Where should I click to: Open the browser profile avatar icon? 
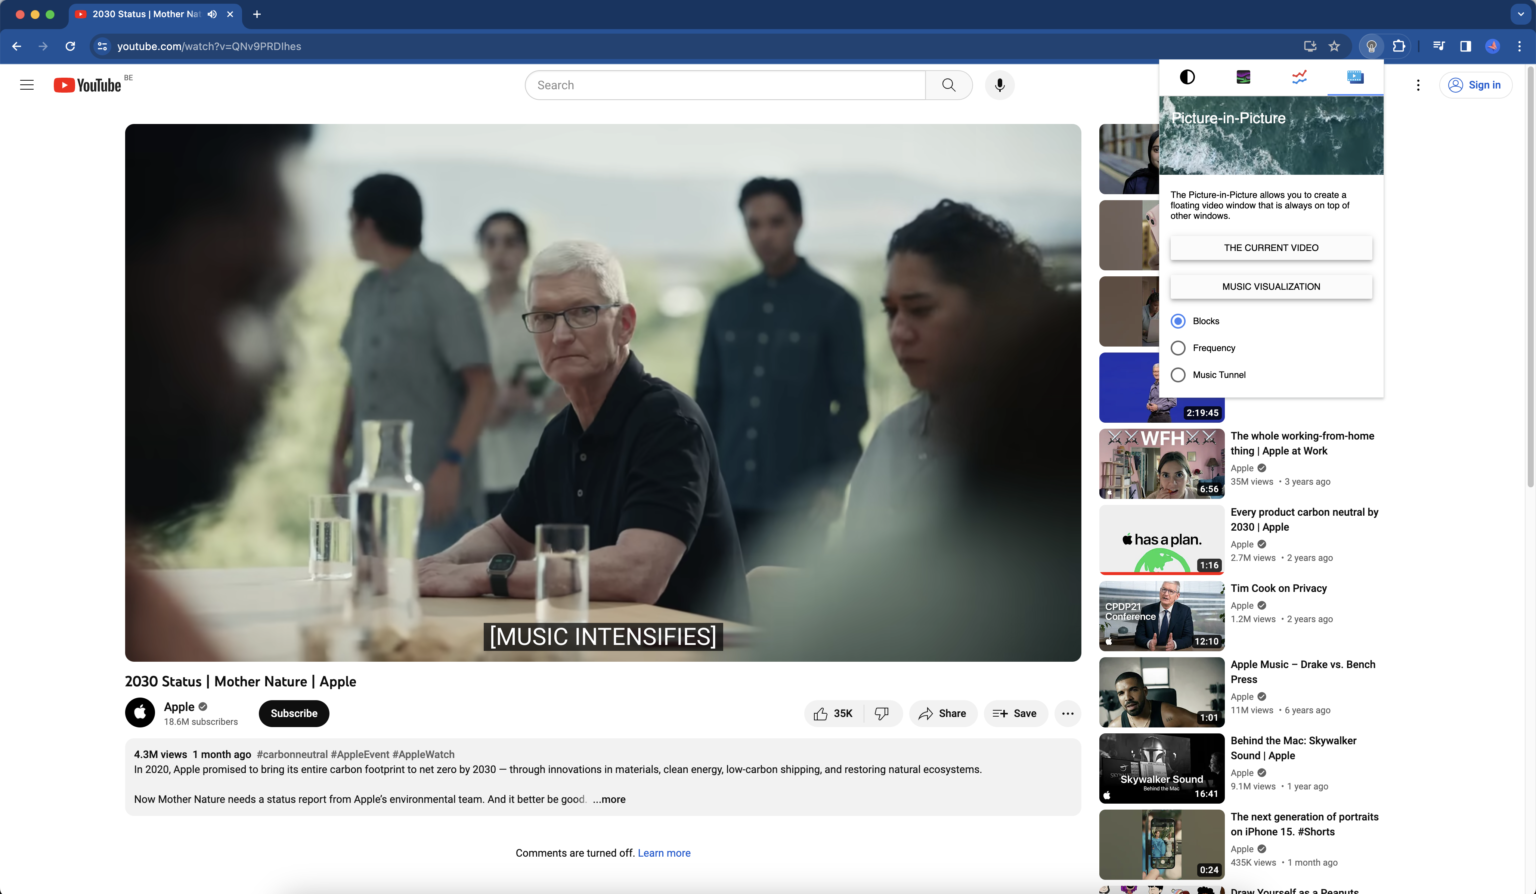[x=1493, y=46]
